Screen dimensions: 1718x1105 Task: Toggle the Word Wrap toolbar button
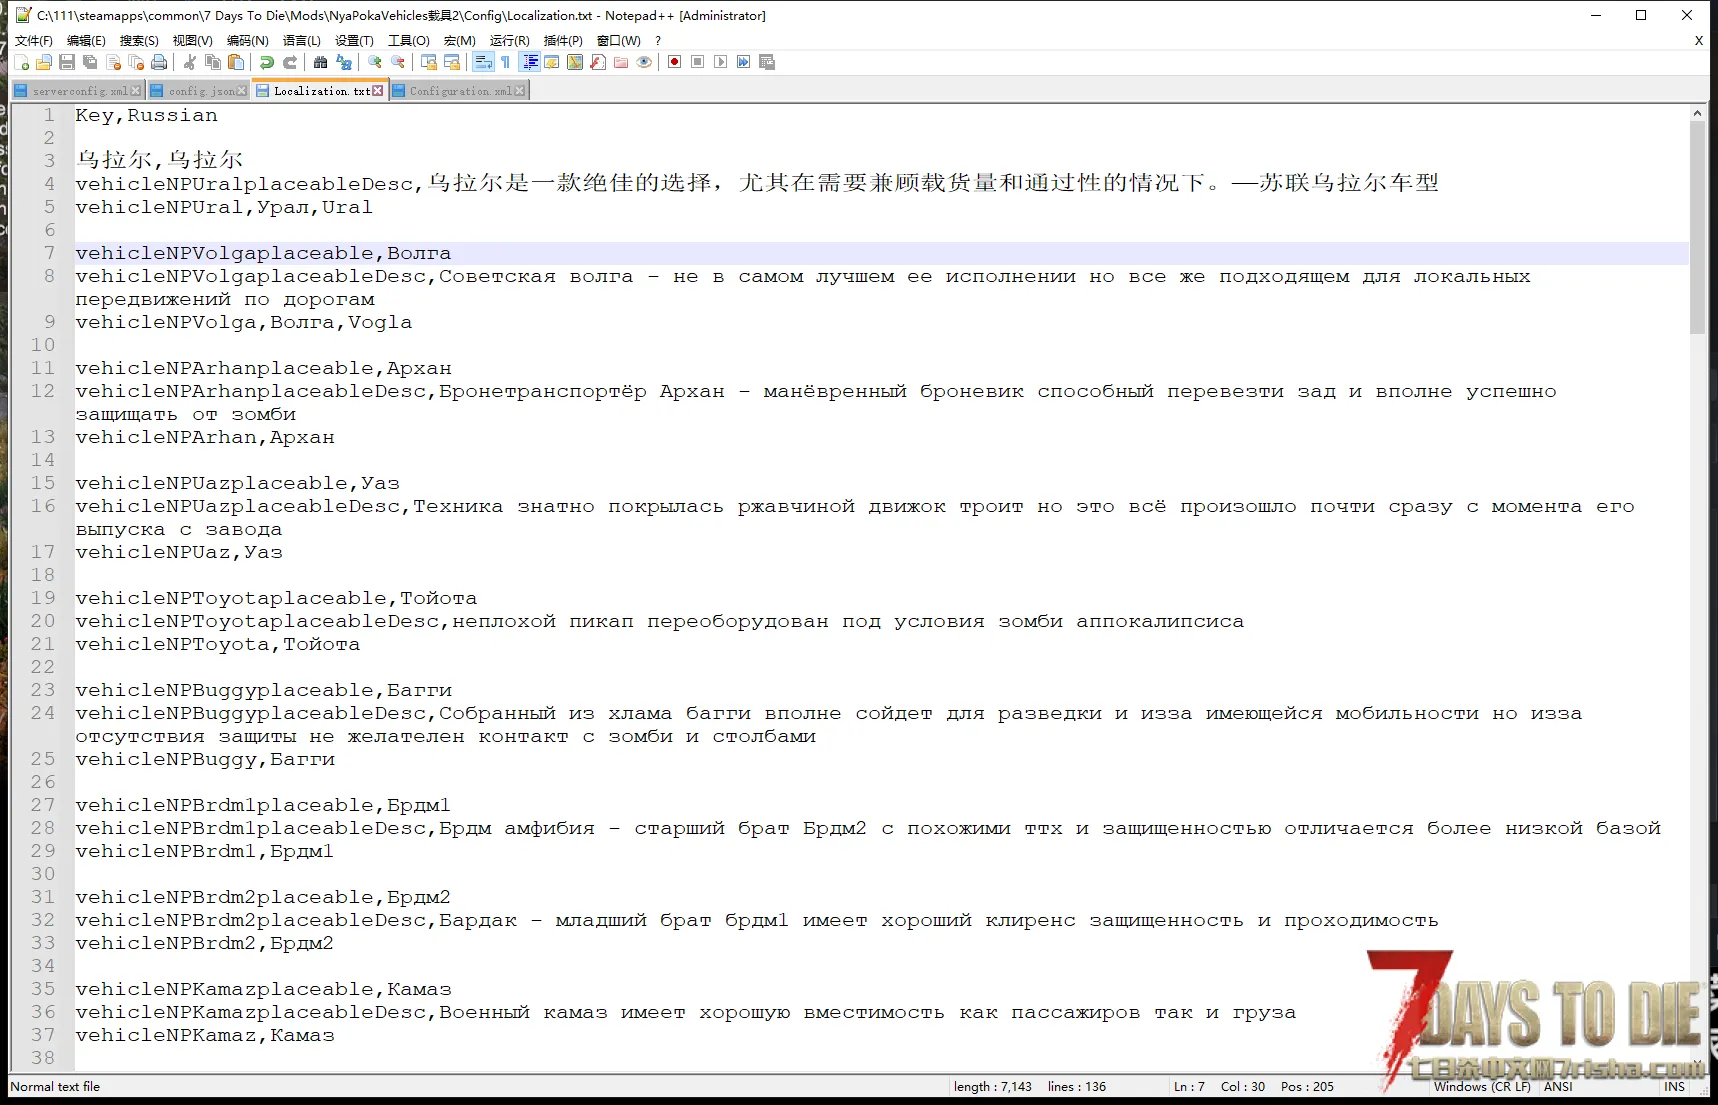click(483, 62)
